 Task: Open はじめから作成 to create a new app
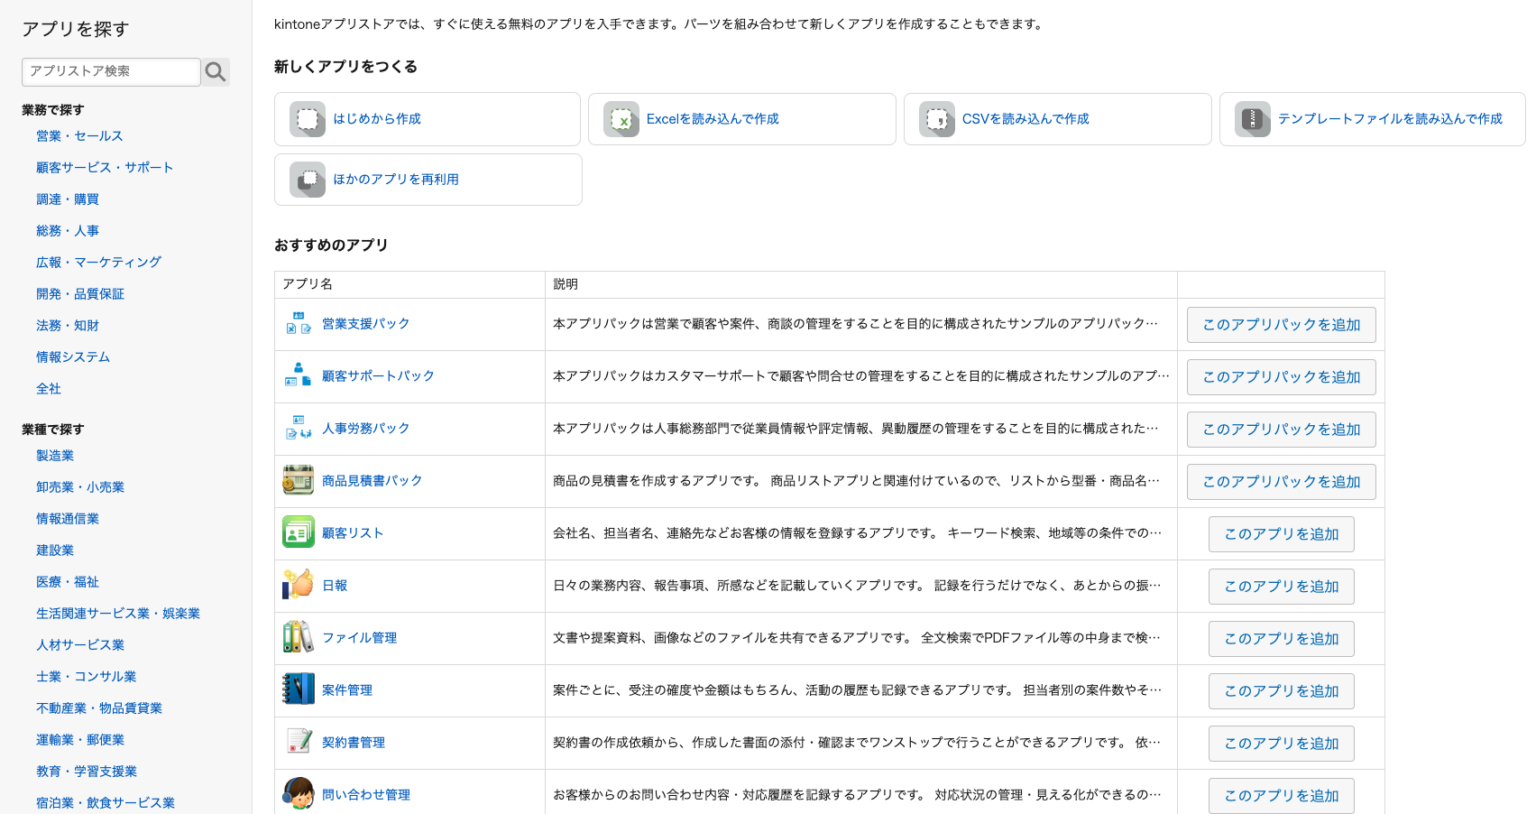(x=427, y=118)
